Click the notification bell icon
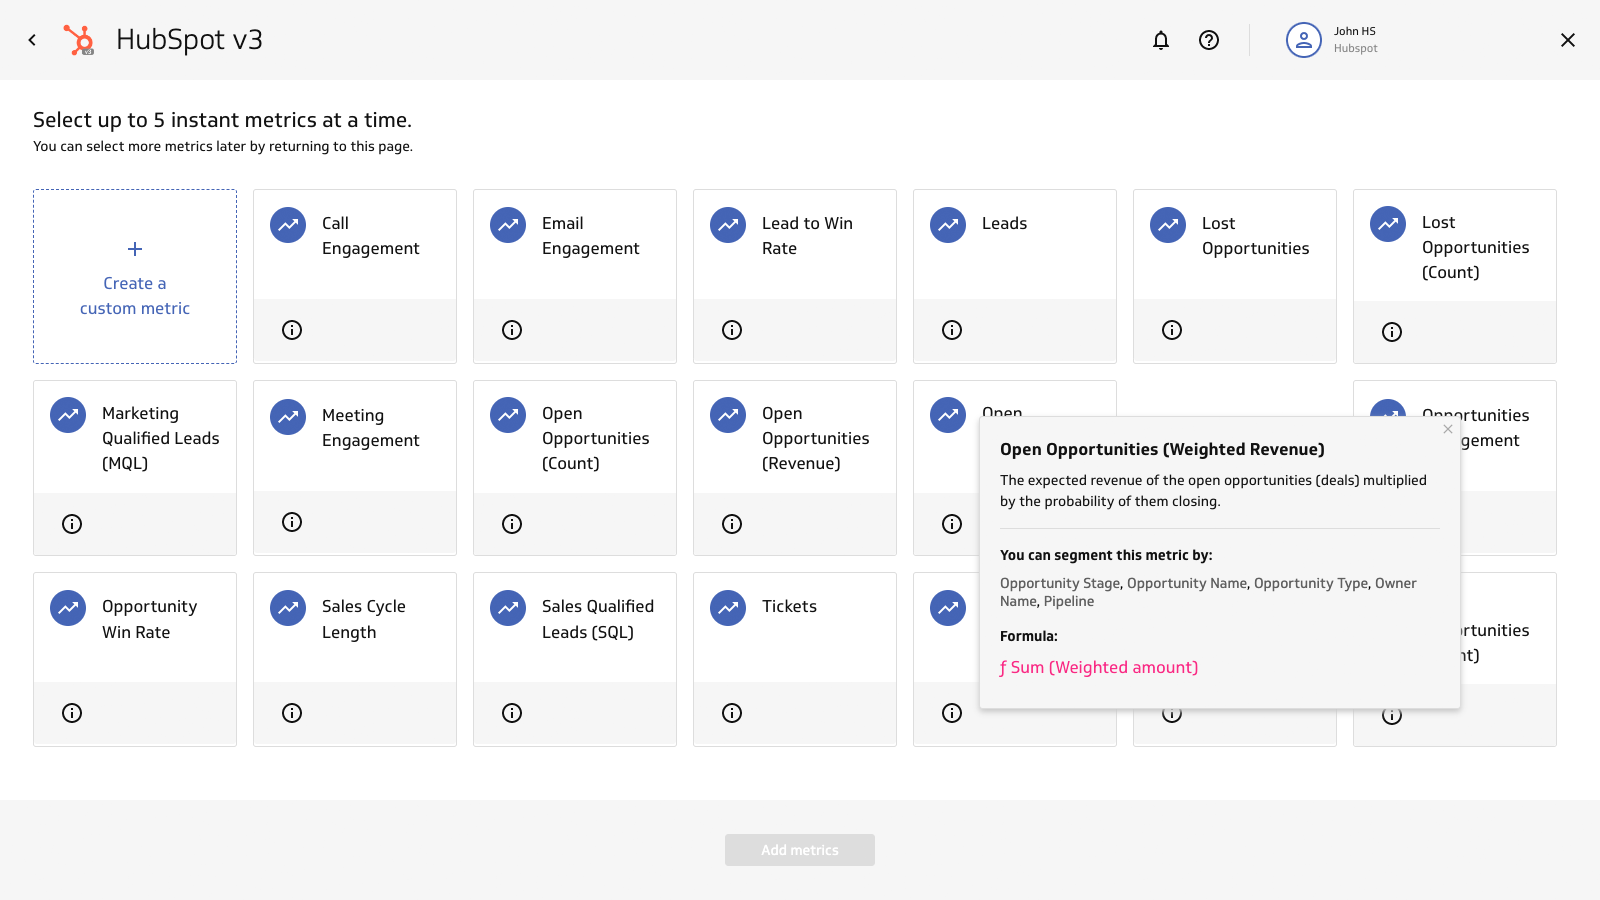The image size is (1600, 900). pyautogui.click(x=1160, y=40)
